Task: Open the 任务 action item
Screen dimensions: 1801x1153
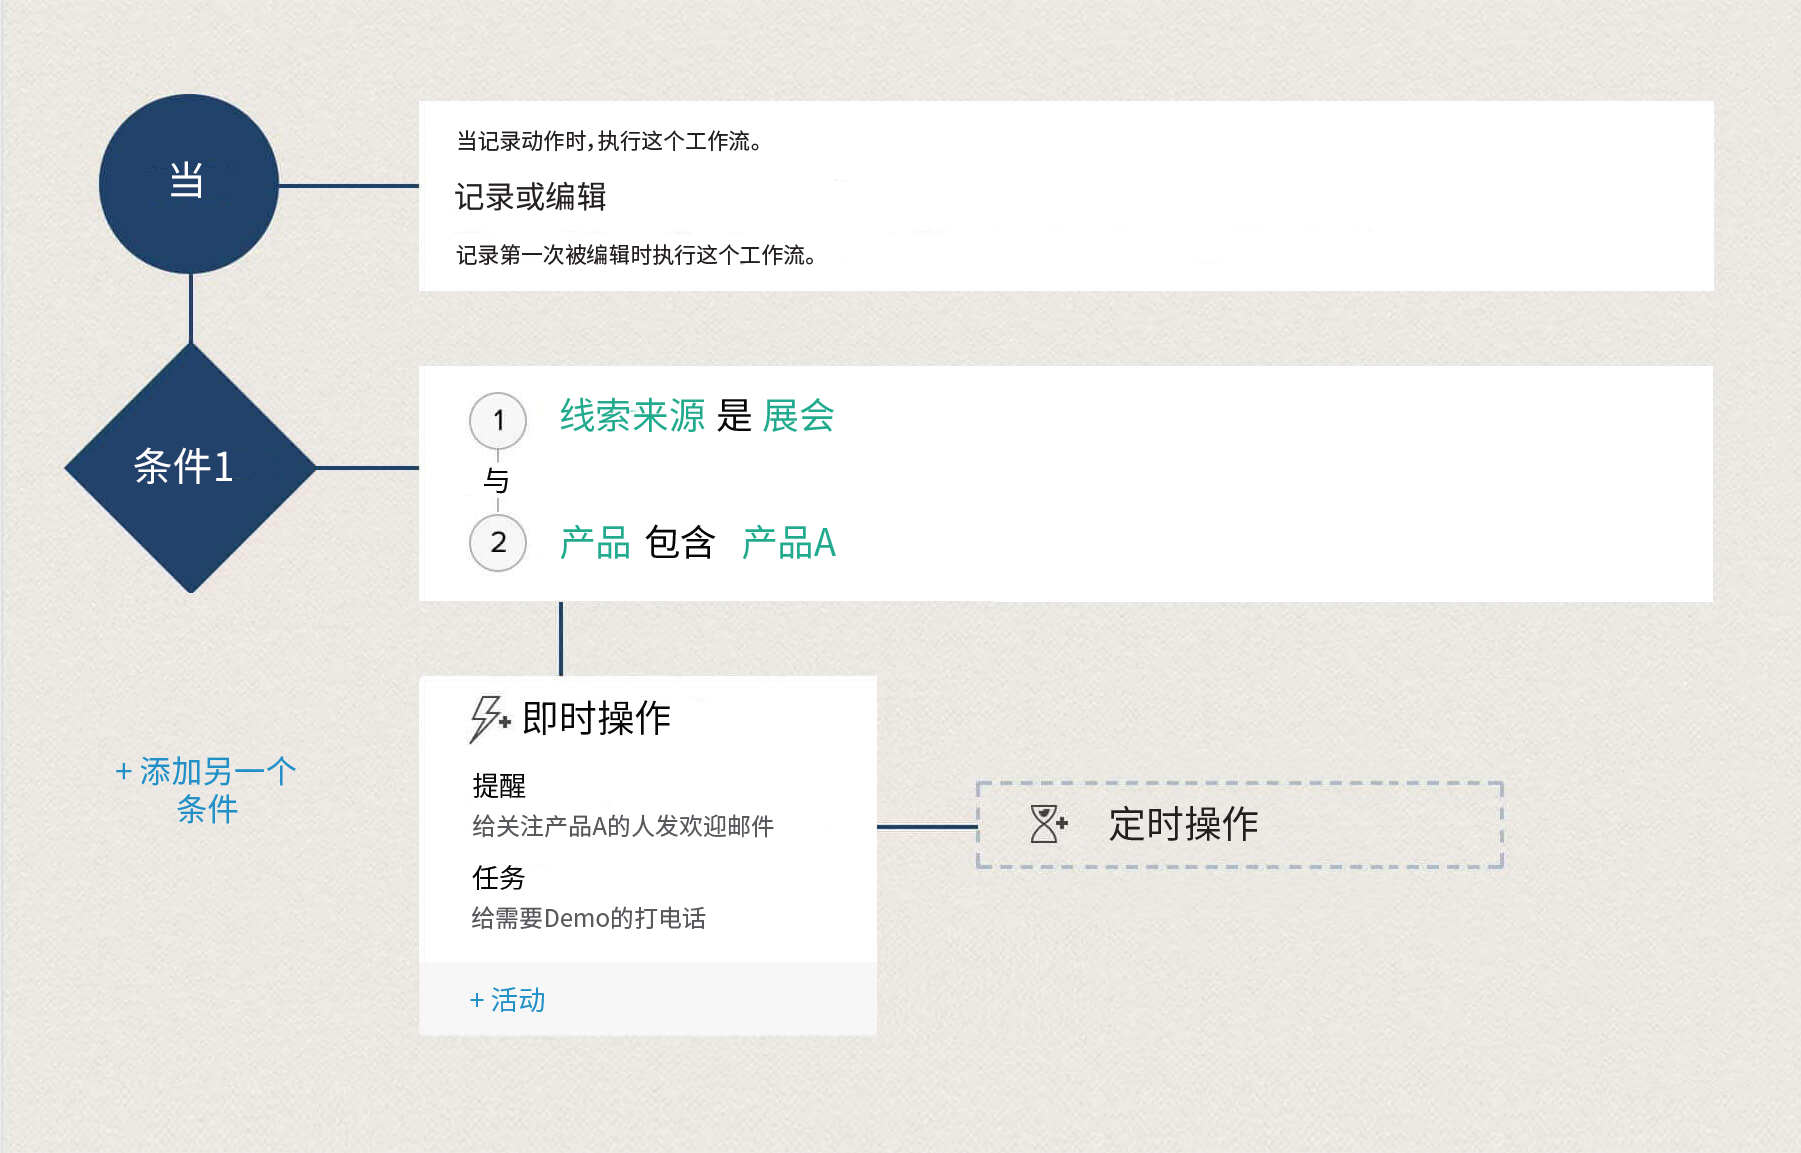Action: coord(499,878)
